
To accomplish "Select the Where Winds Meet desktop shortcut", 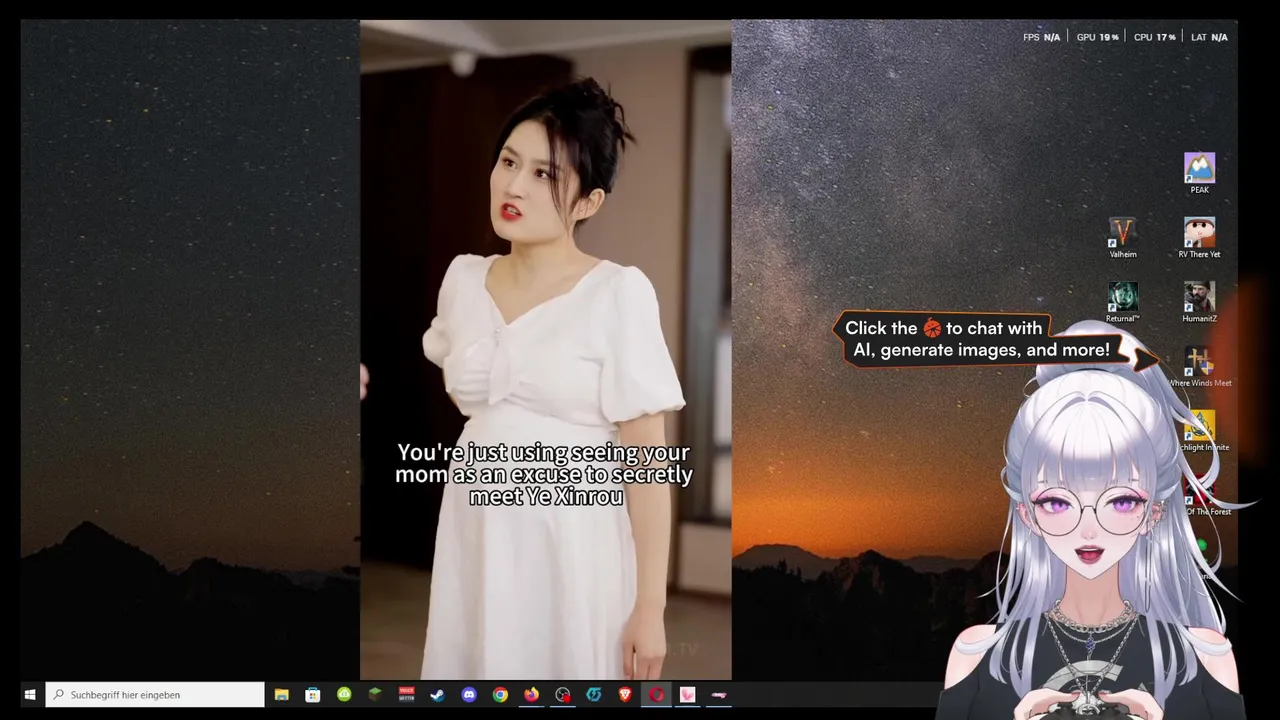I will click(x=1199, y=367).
